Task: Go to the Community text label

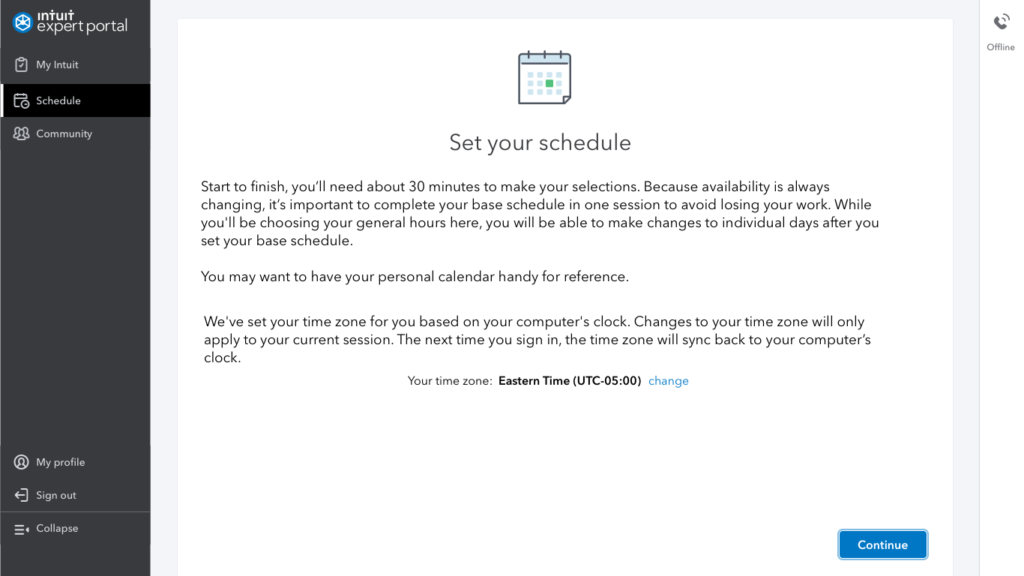Action: coord(64,134)
